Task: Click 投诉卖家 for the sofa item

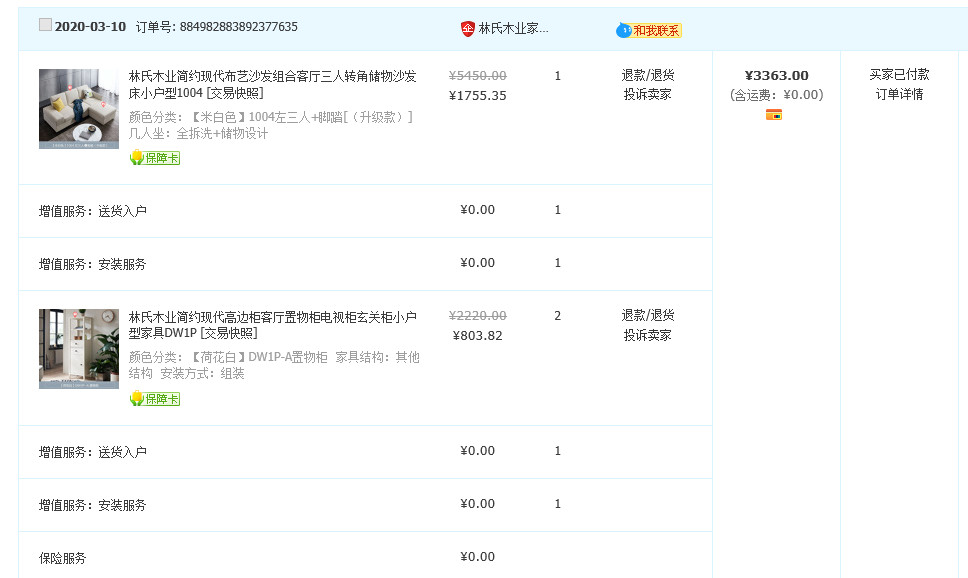Action: (x=648, y=94)
